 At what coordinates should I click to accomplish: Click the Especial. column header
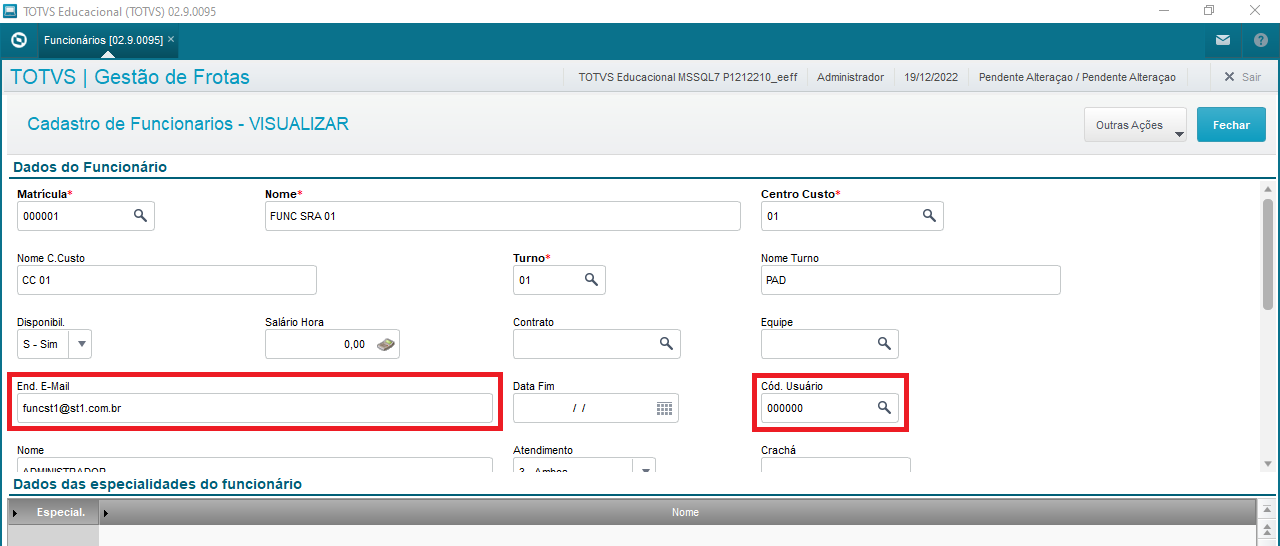click(x=54, y=512)
